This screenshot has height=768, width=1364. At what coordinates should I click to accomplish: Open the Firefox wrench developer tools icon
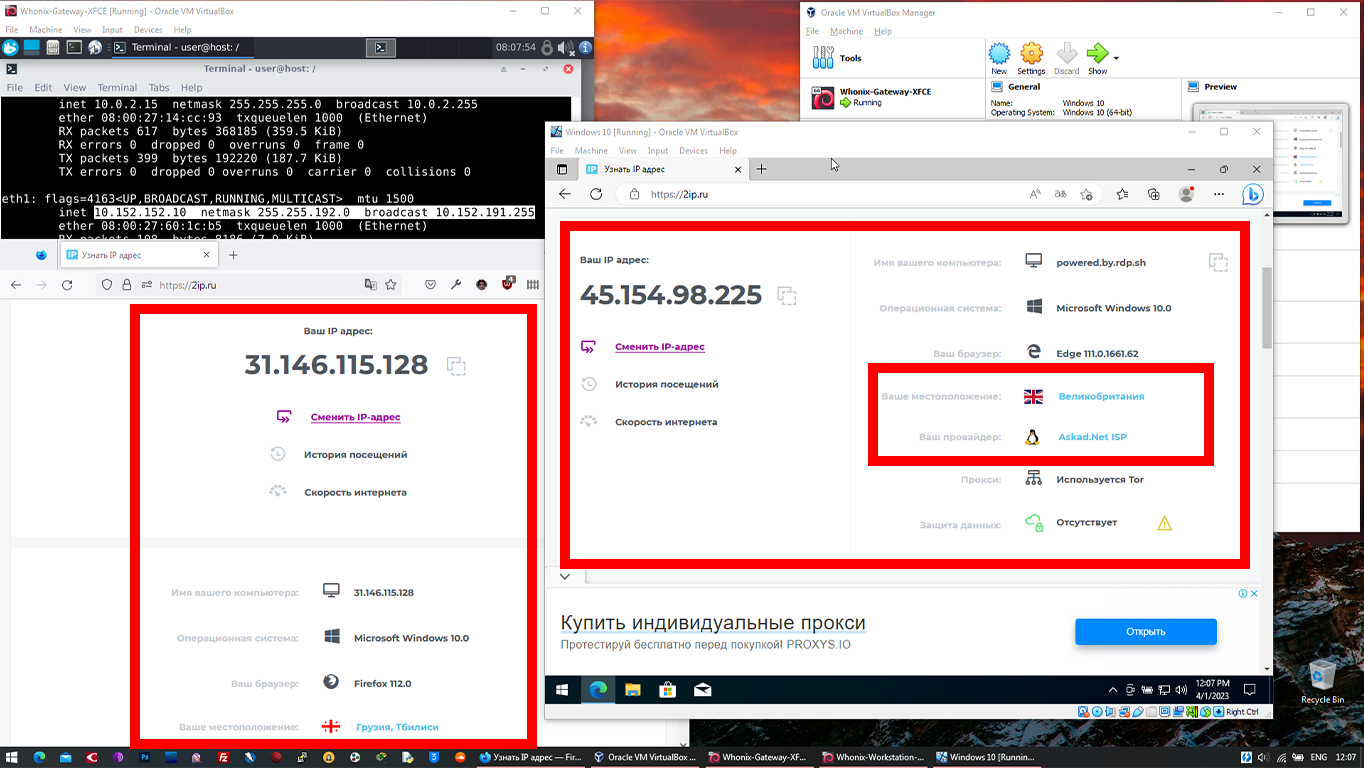tap(456, 285)
